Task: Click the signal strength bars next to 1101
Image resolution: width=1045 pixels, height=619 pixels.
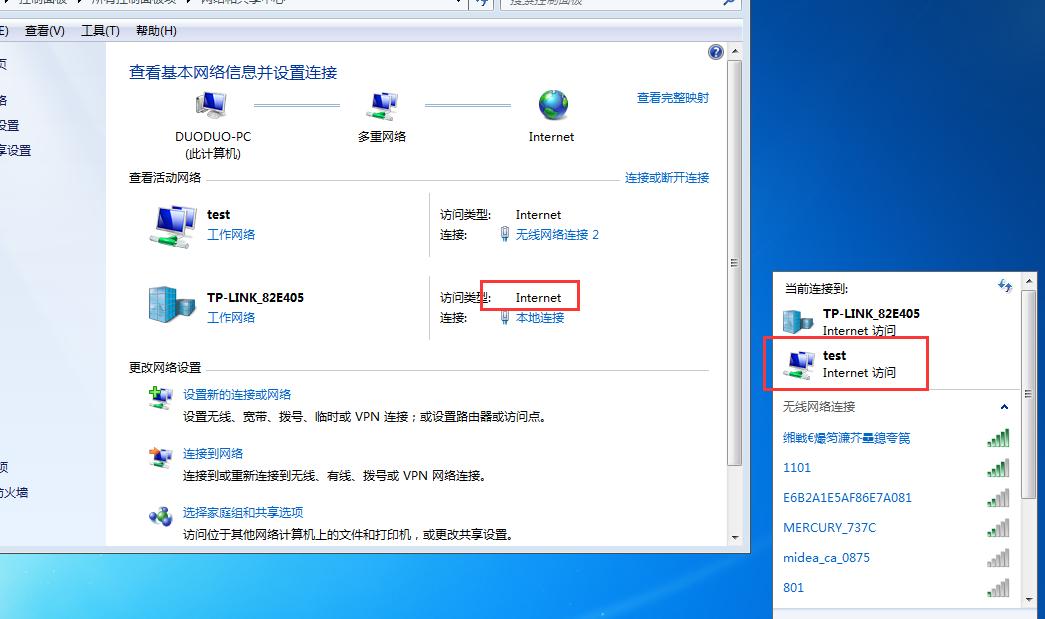Action: [x=998, y=467]
